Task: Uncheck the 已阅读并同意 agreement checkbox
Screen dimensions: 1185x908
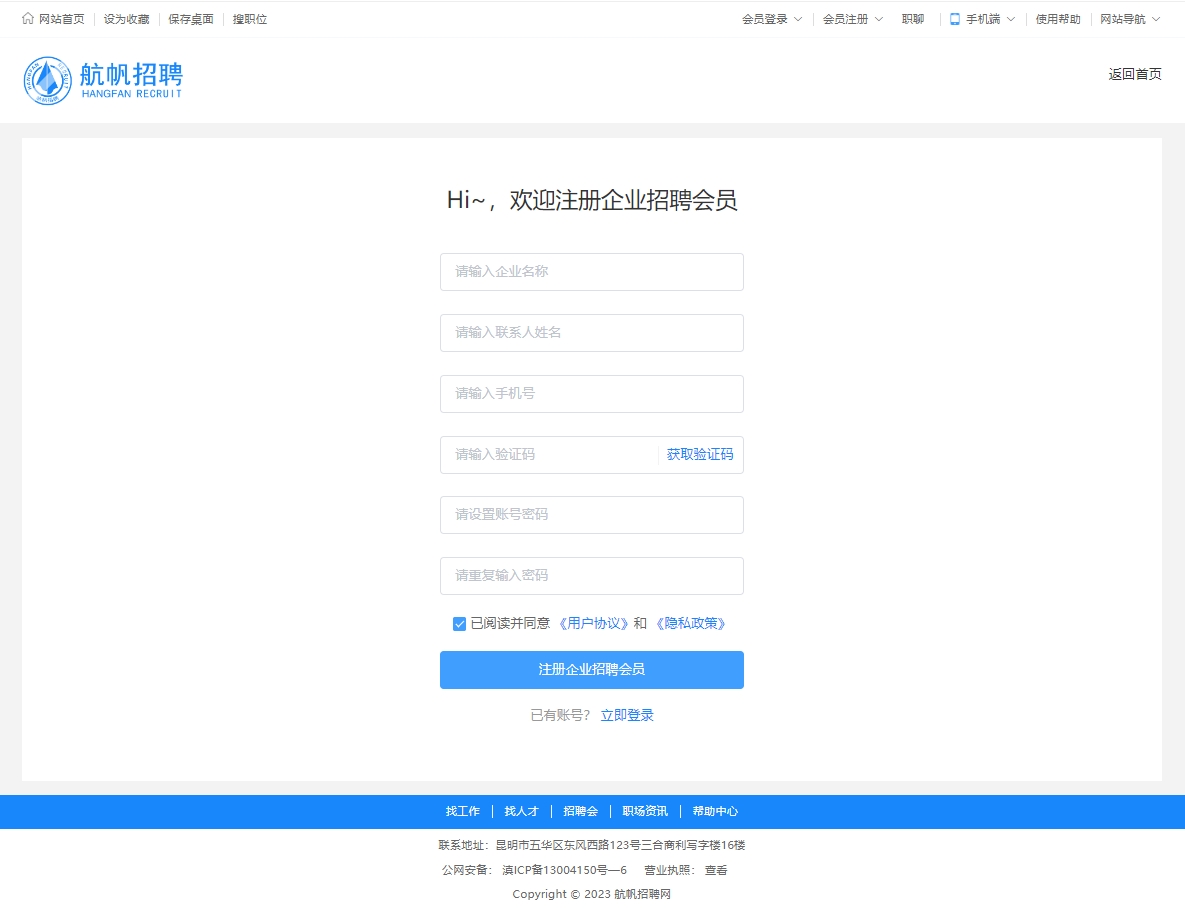Action: click(x=459, y=624)
